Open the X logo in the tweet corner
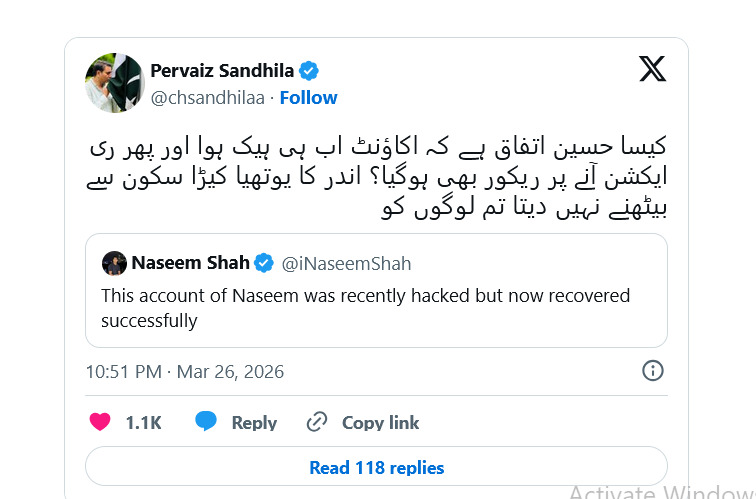The width and height of the screenshot is (756, 499). pos(652,69)
